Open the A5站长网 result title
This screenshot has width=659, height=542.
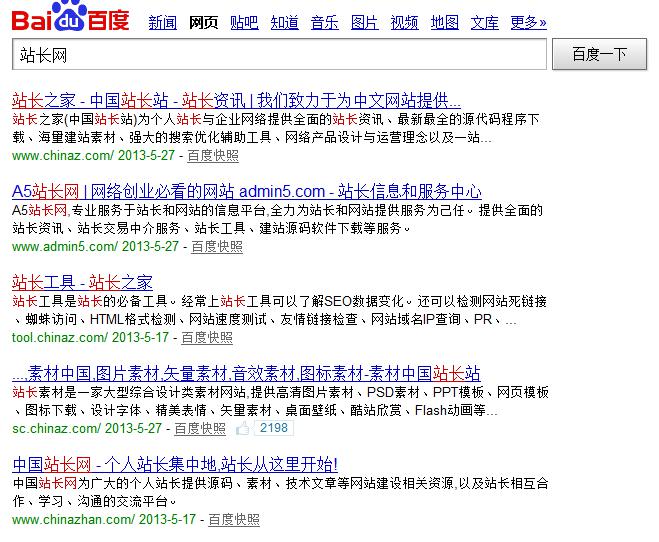coord(246,191)
